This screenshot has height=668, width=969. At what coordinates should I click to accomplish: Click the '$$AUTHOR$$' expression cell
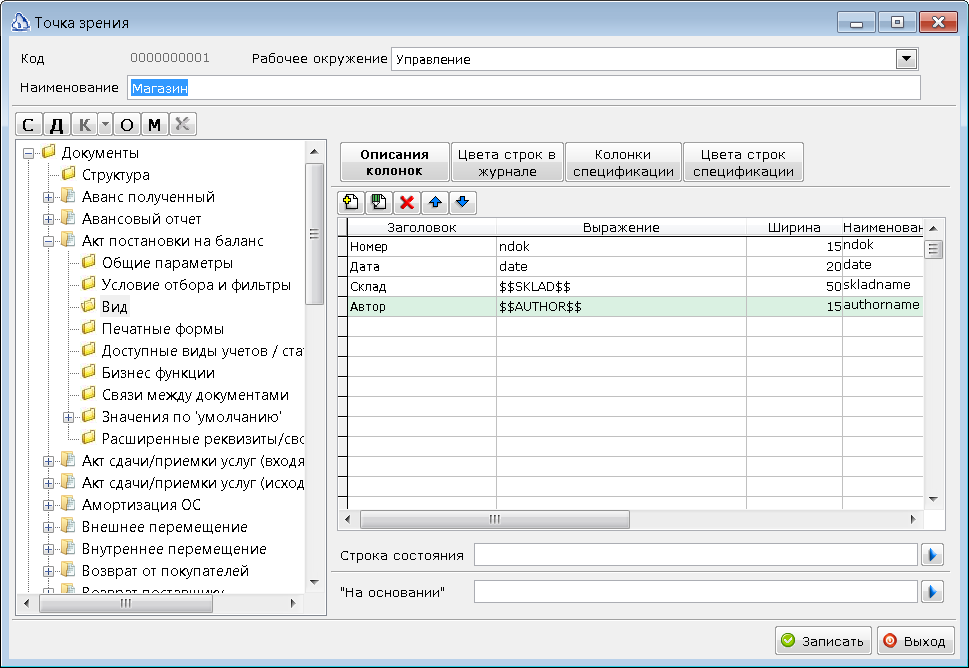point(621,307)
